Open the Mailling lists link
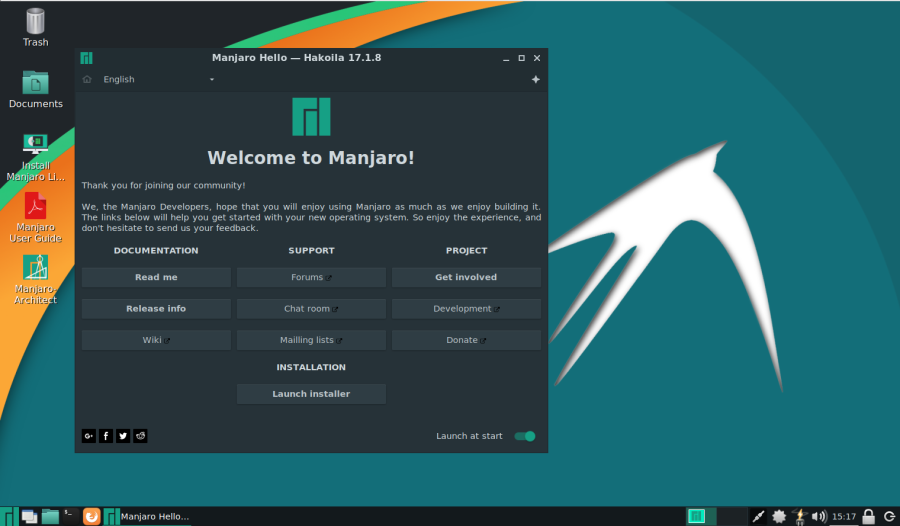The height and width of the screenshot is (526, 900). [311, 340]
